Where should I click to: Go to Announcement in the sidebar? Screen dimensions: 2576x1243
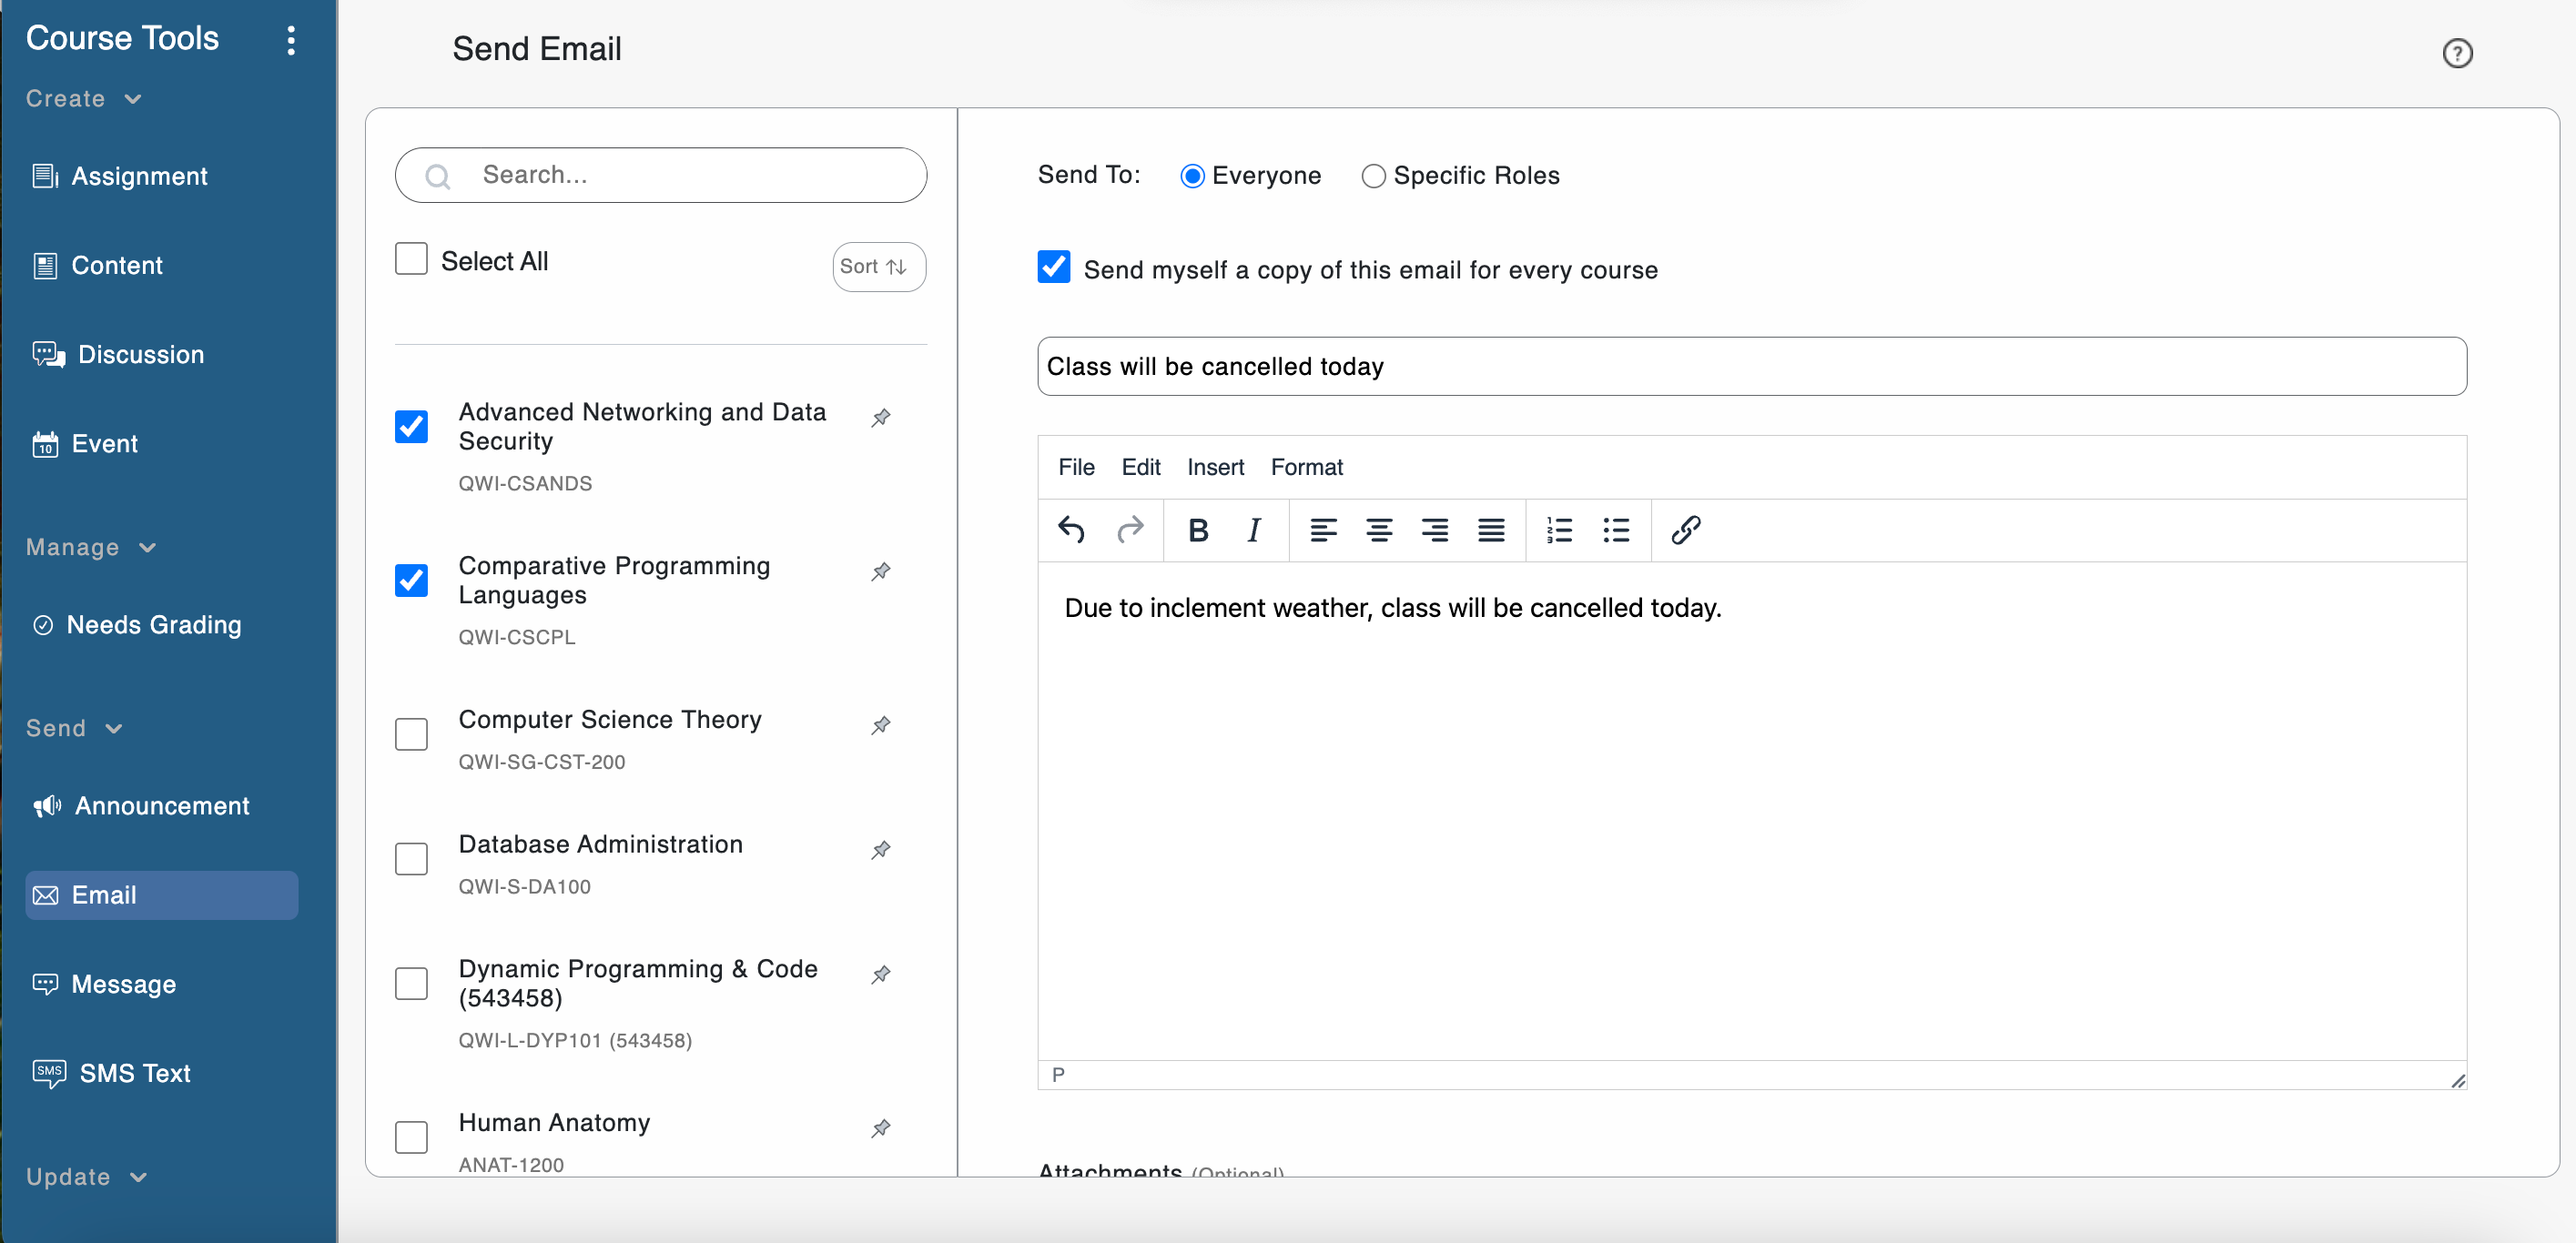160,806
